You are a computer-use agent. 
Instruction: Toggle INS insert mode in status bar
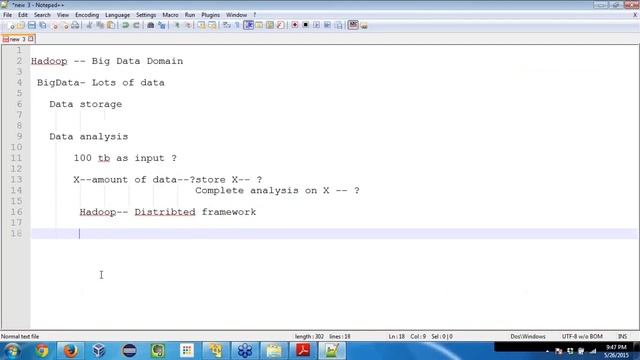click(622, 336)
